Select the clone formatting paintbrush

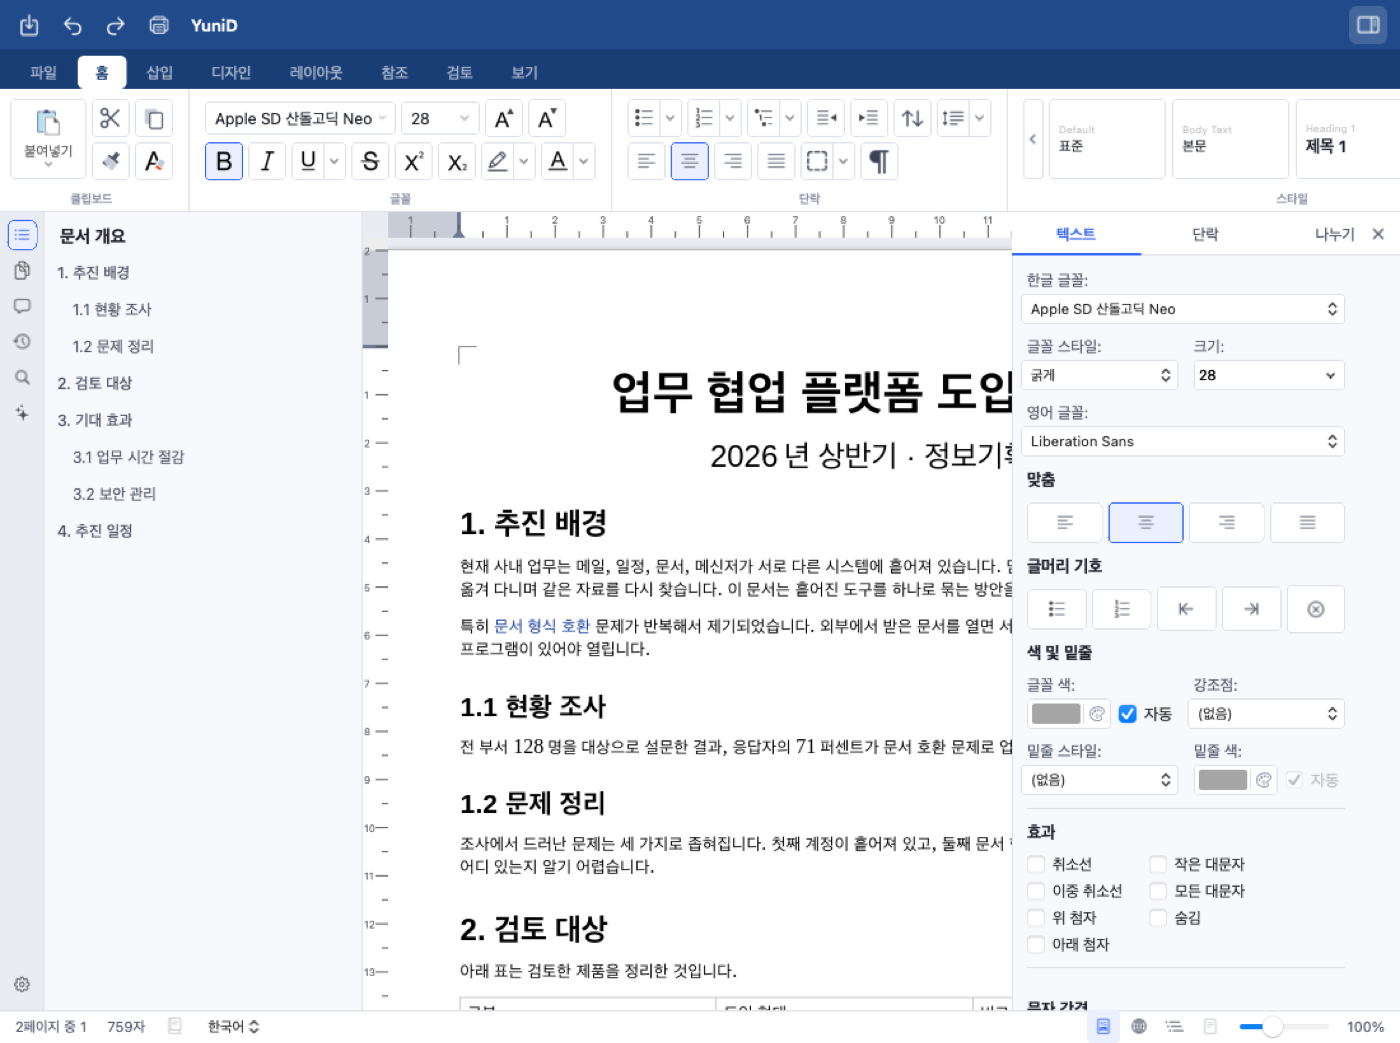coord(110,161)
